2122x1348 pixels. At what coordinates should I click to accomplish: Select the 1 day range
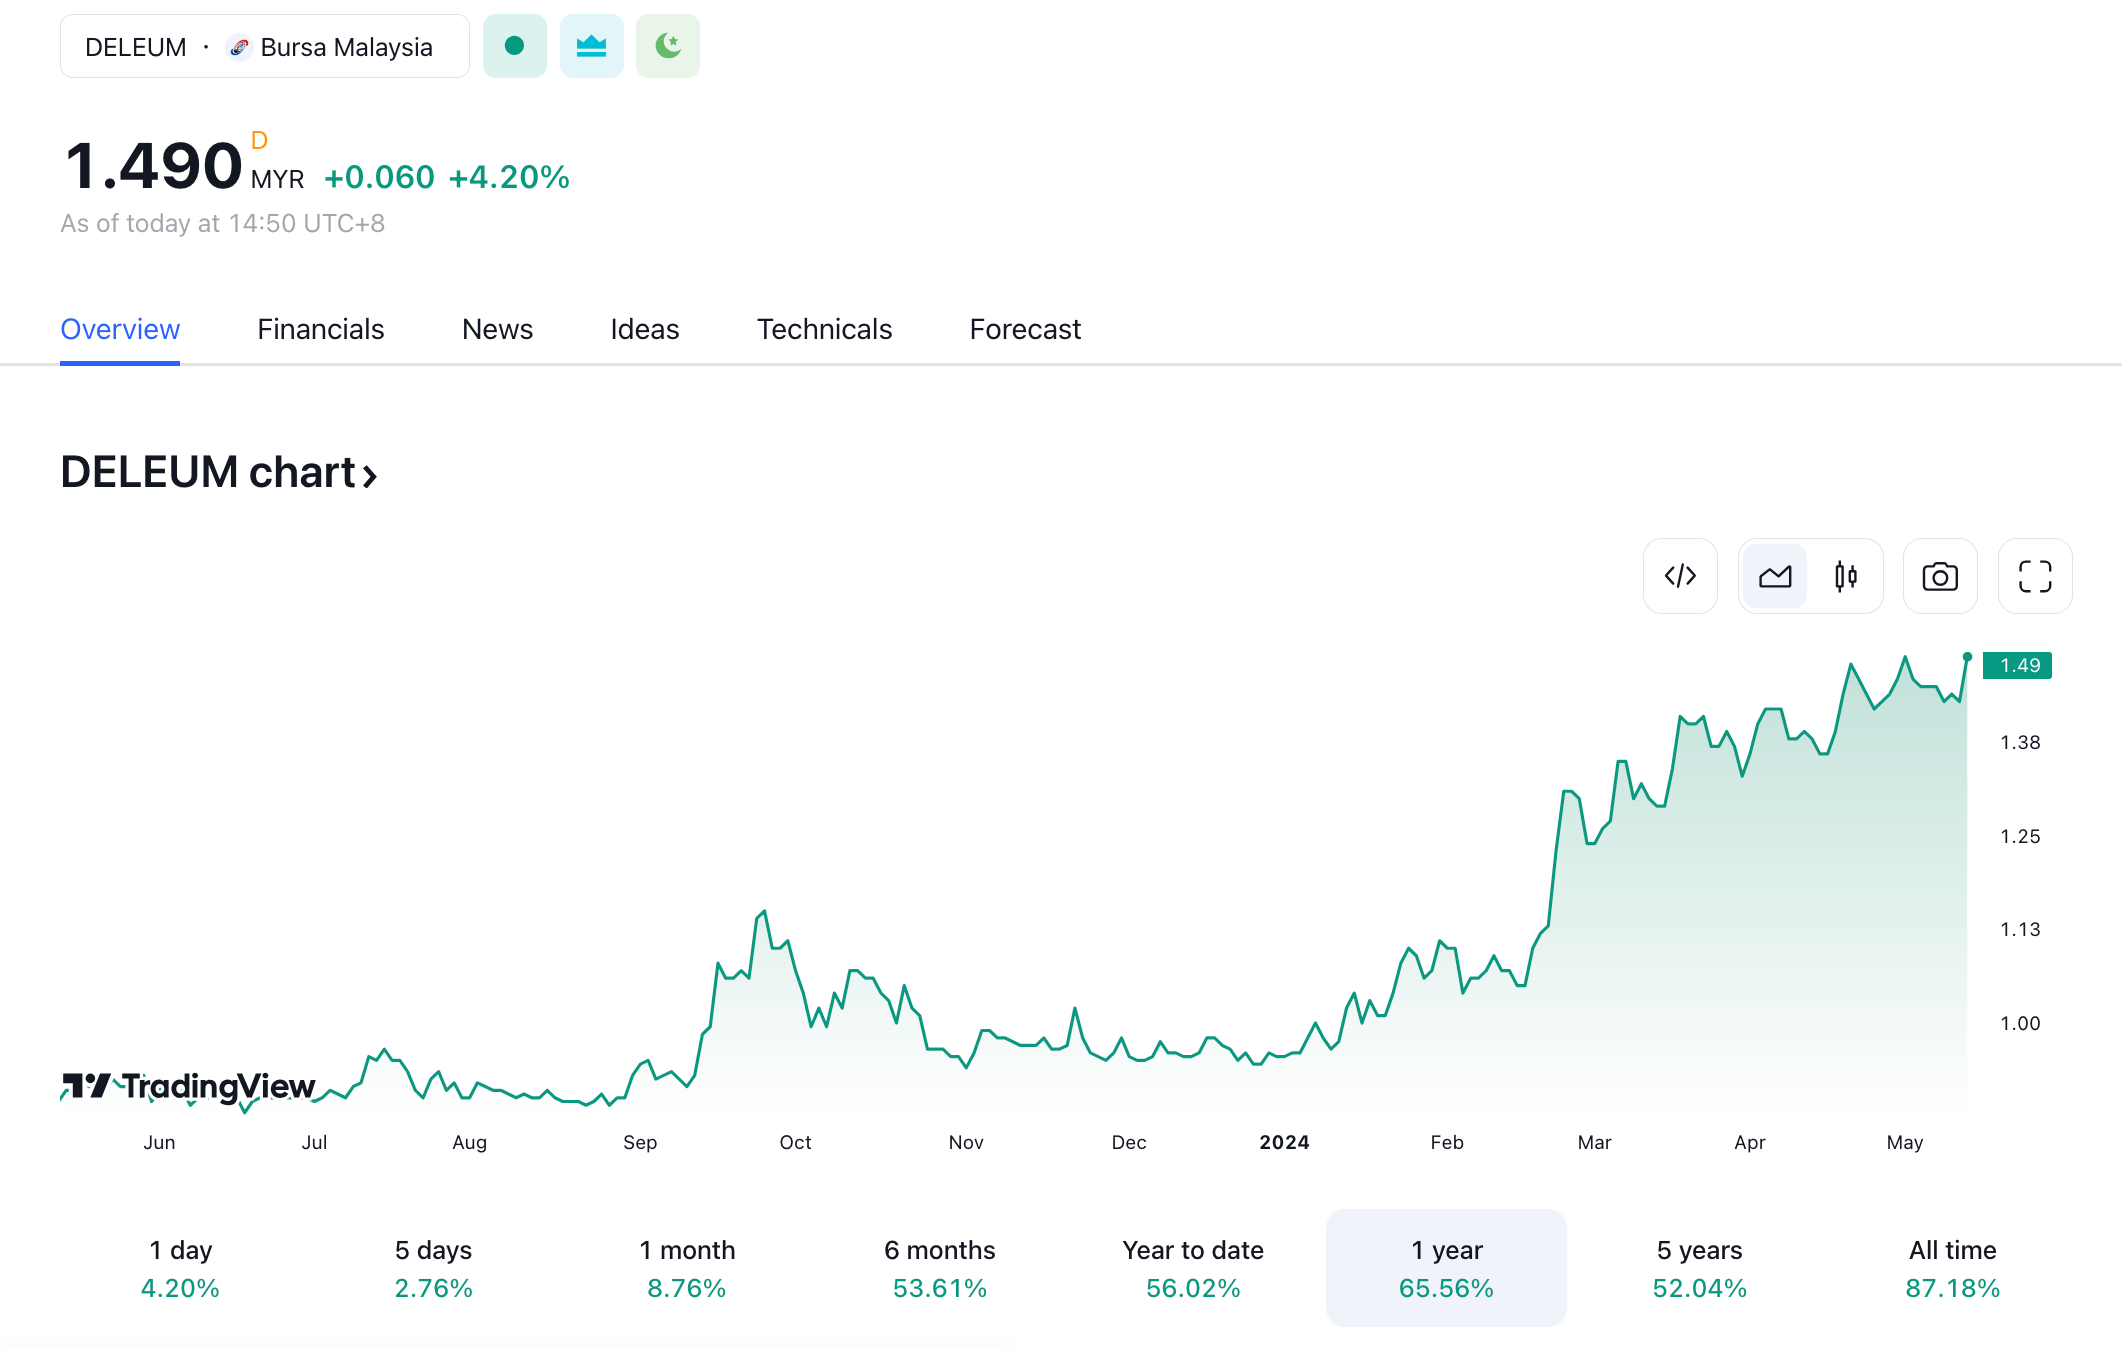(x=180, y=1268)
